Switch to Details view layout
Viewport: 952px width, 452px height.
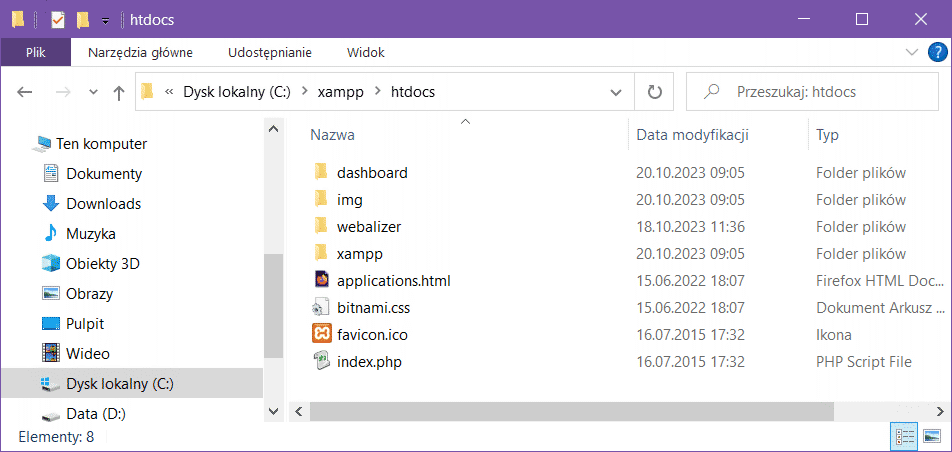[x=905, y=436]
